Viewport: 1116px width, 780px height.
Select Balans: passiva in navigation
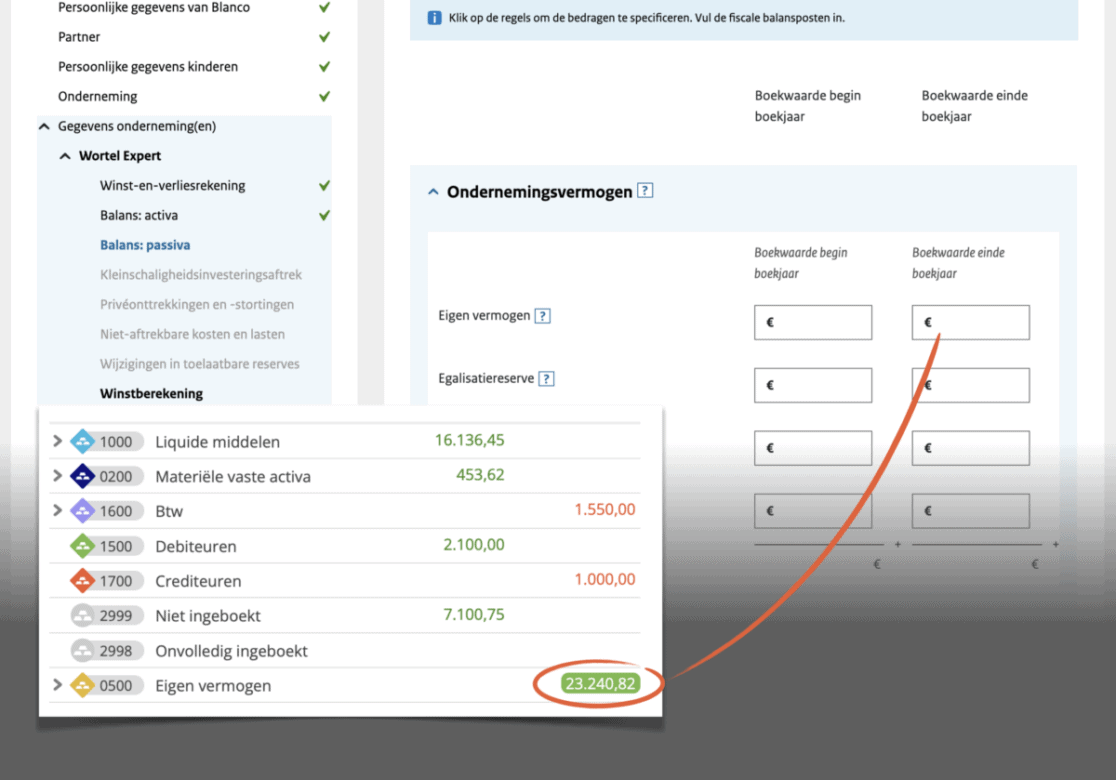[145, 245]
